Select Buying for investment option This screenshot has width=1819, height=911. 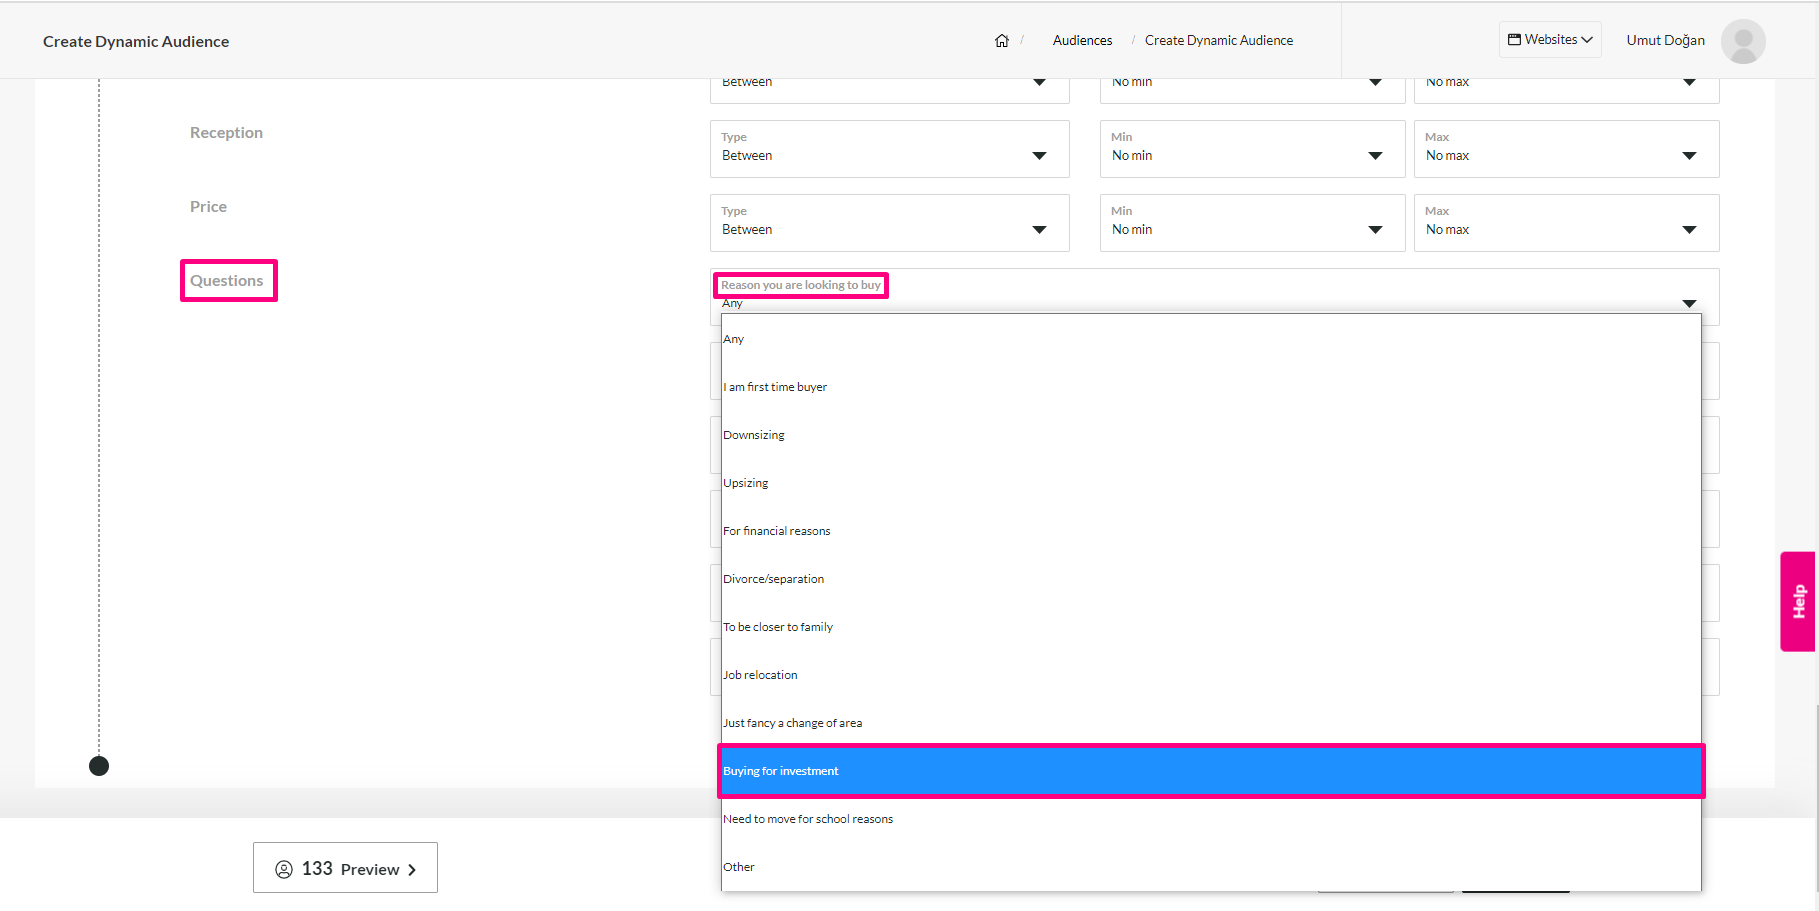pyautogui.click(x=1211, y=771)
